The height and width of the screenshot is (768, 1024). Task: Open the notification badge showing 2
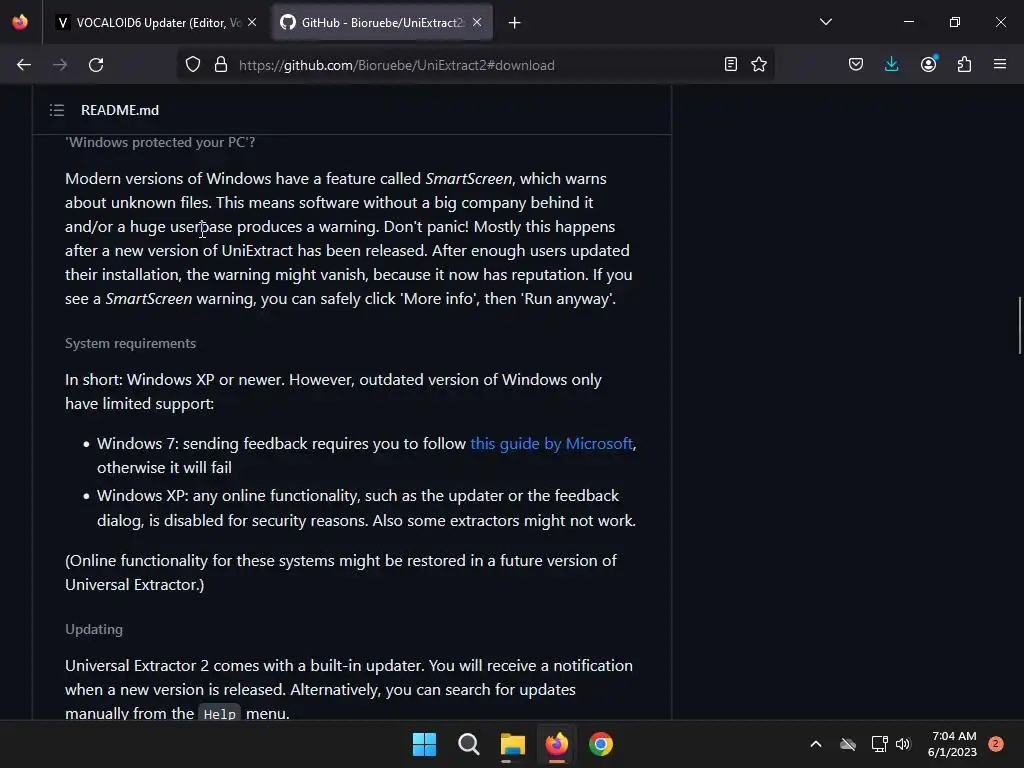pos(996,744)
